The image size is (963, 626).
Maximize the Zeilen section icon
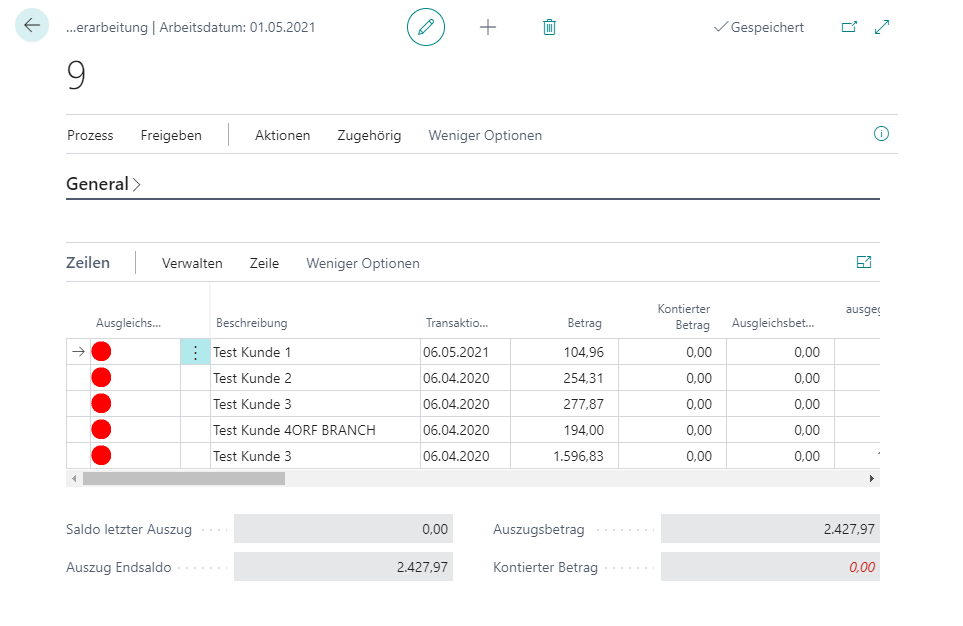[864, 262]
